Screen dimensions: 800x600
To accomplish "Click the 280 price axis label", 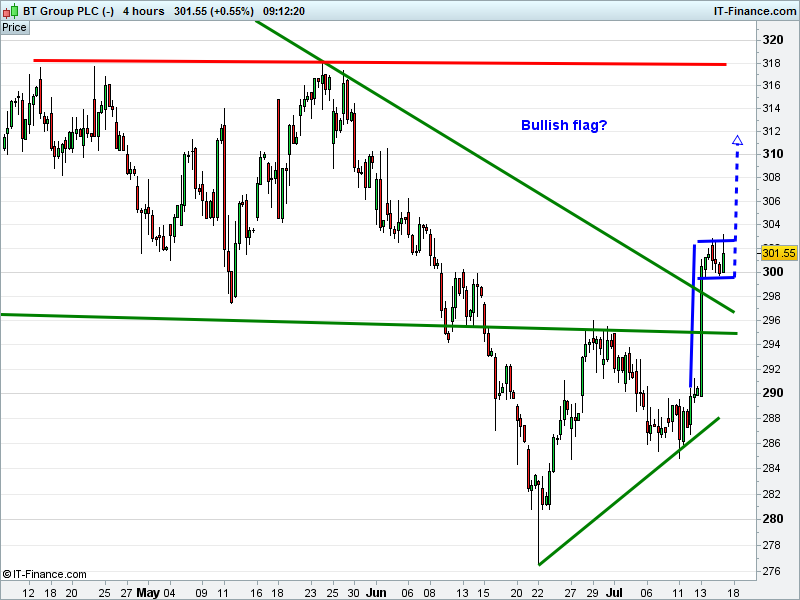I will 772,518.
